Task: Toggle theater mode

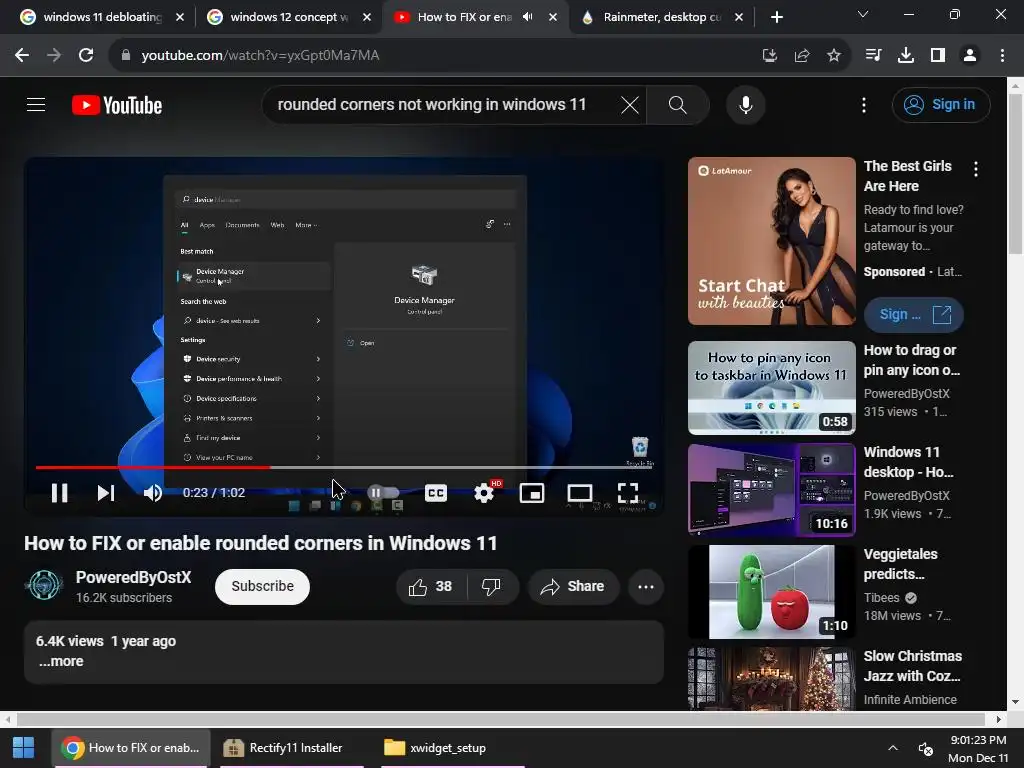Action: click(579, 492)
